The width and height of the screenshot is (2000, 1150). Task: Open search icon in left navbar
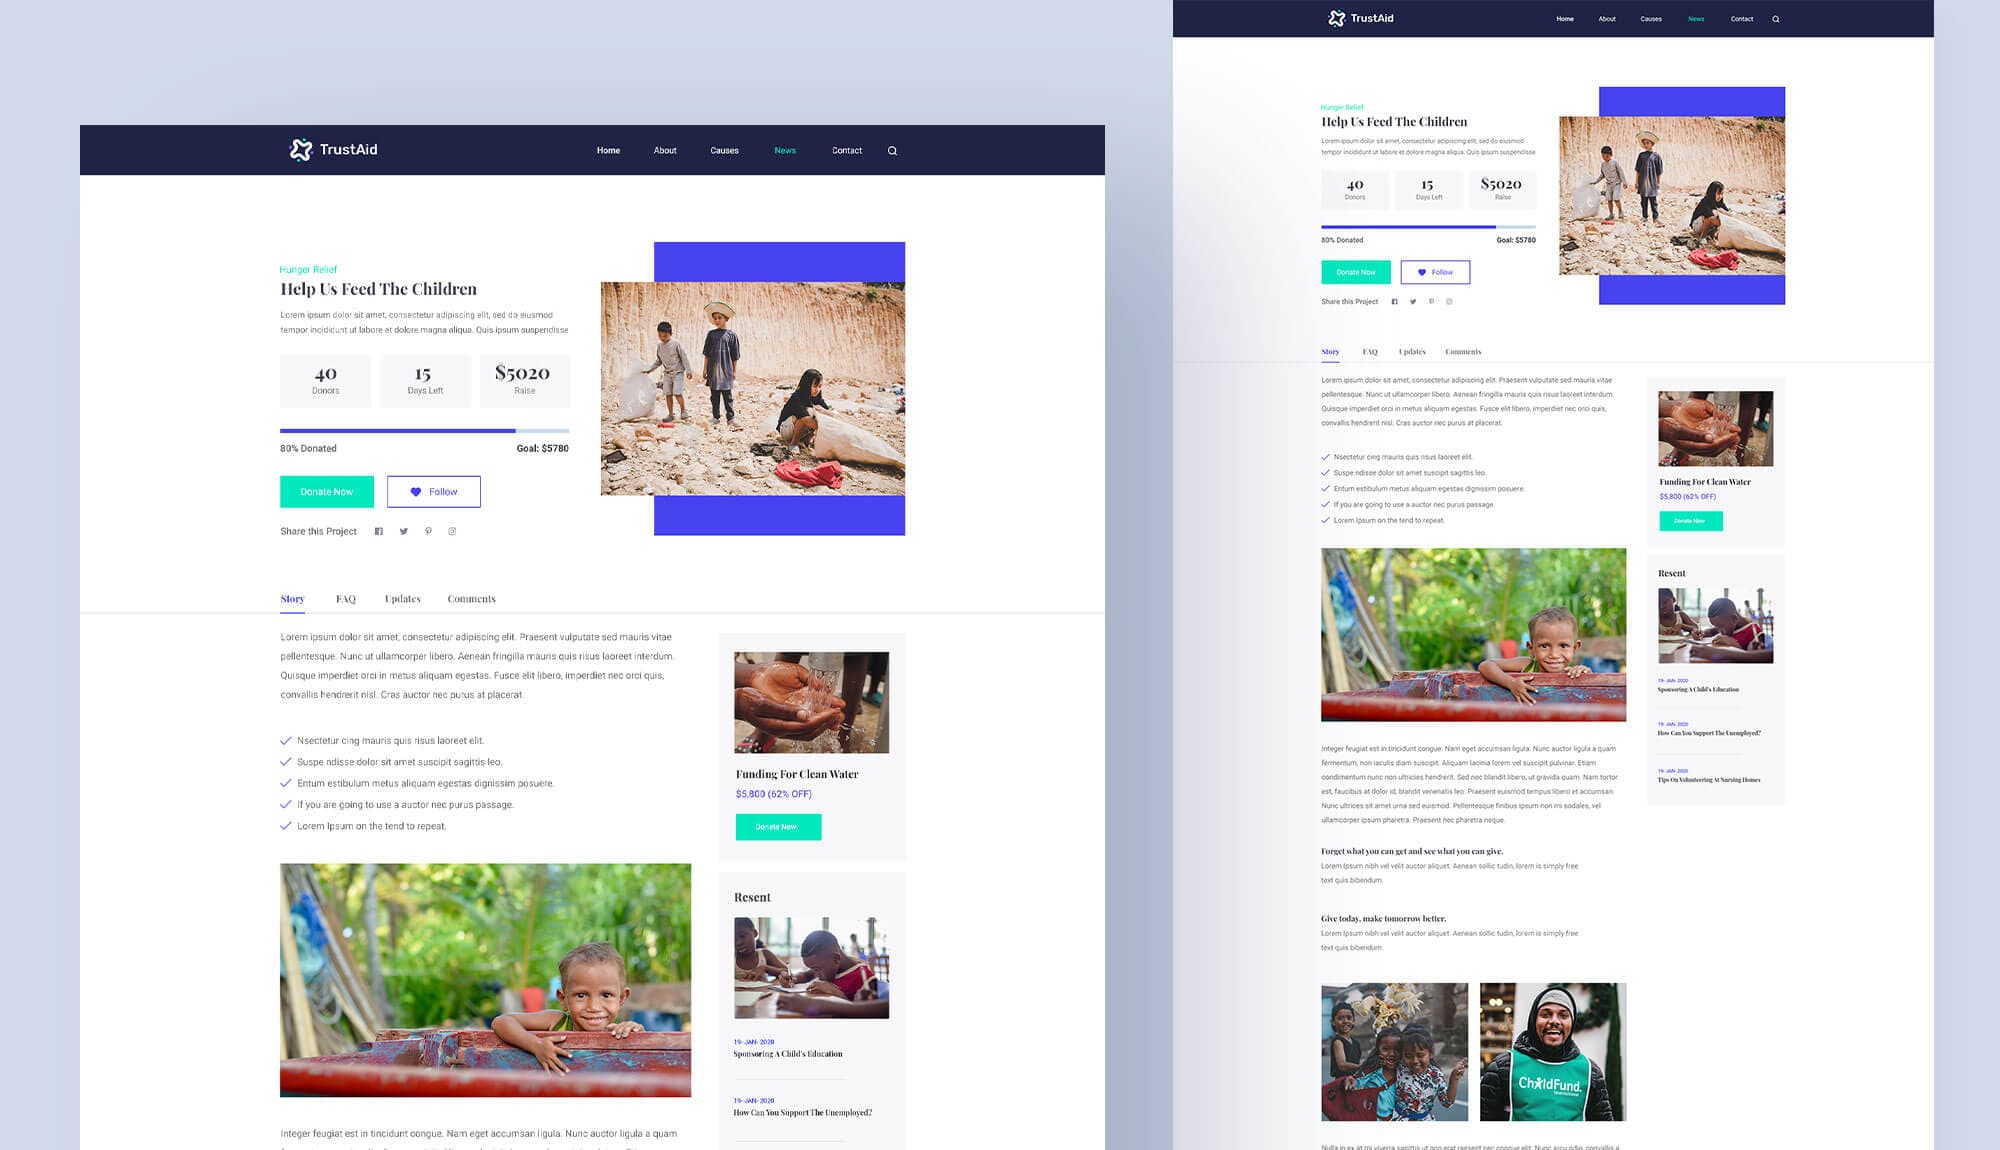[x=892, y=151]
